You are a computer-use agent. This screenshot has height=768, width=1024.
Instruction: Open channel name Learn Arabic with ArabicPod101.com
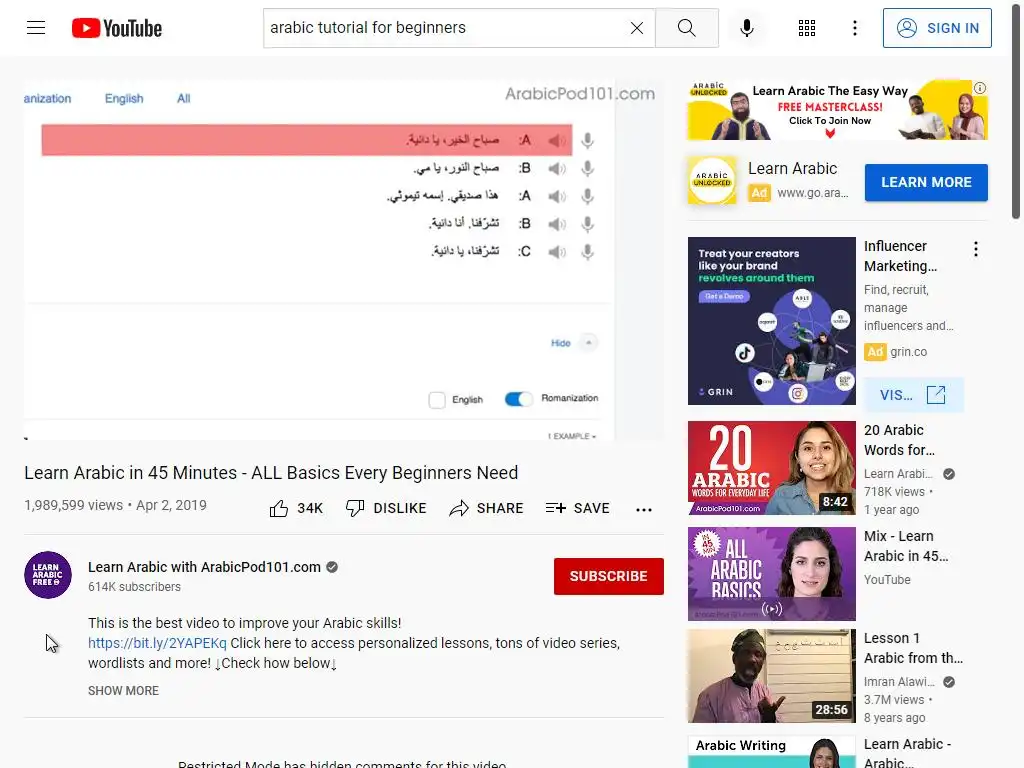coord(204,567)
